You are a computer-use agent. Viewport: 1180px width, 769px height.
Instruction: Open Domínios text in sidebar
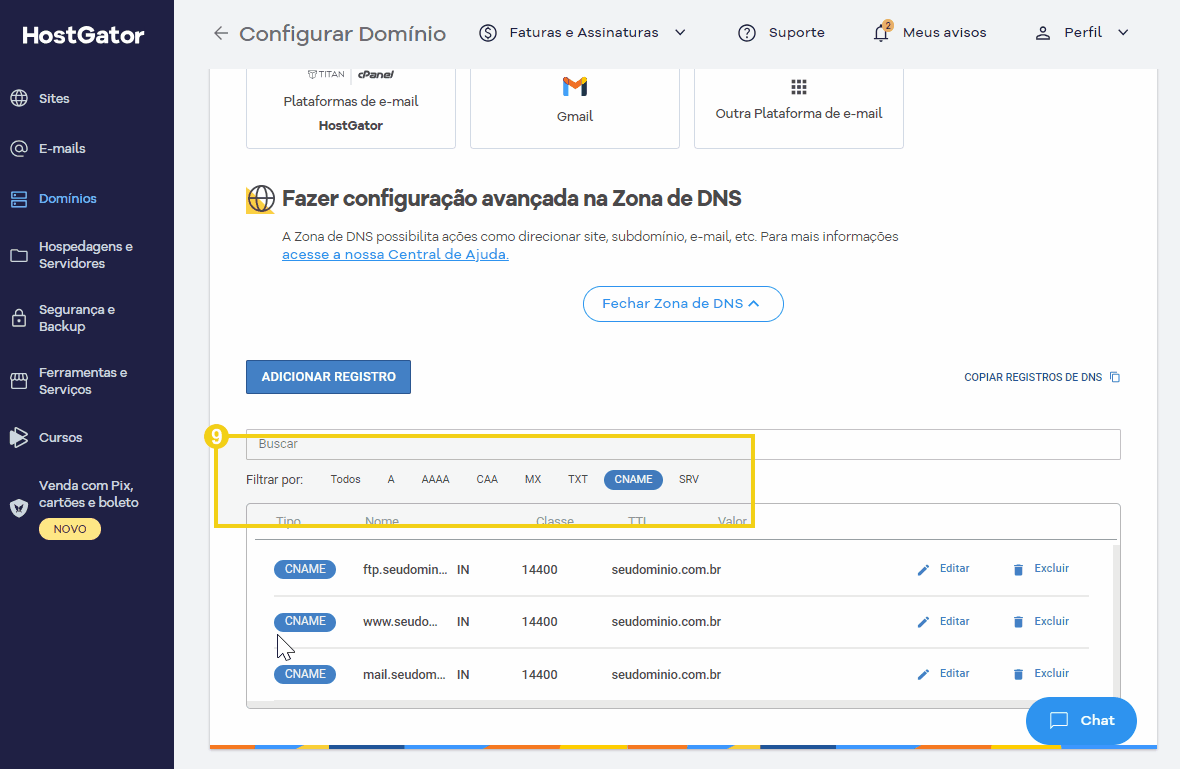click(68, 199)
